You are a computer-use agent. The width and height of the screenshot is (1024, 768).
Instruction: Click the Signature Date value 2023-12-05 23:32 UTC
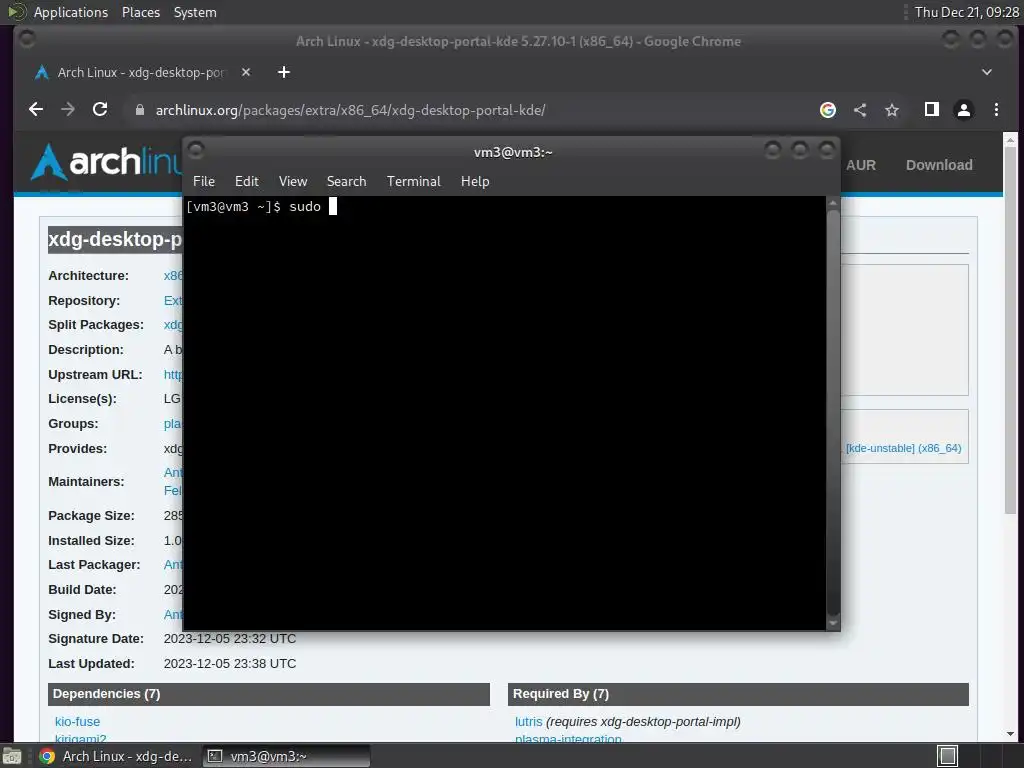coord(230,639)
